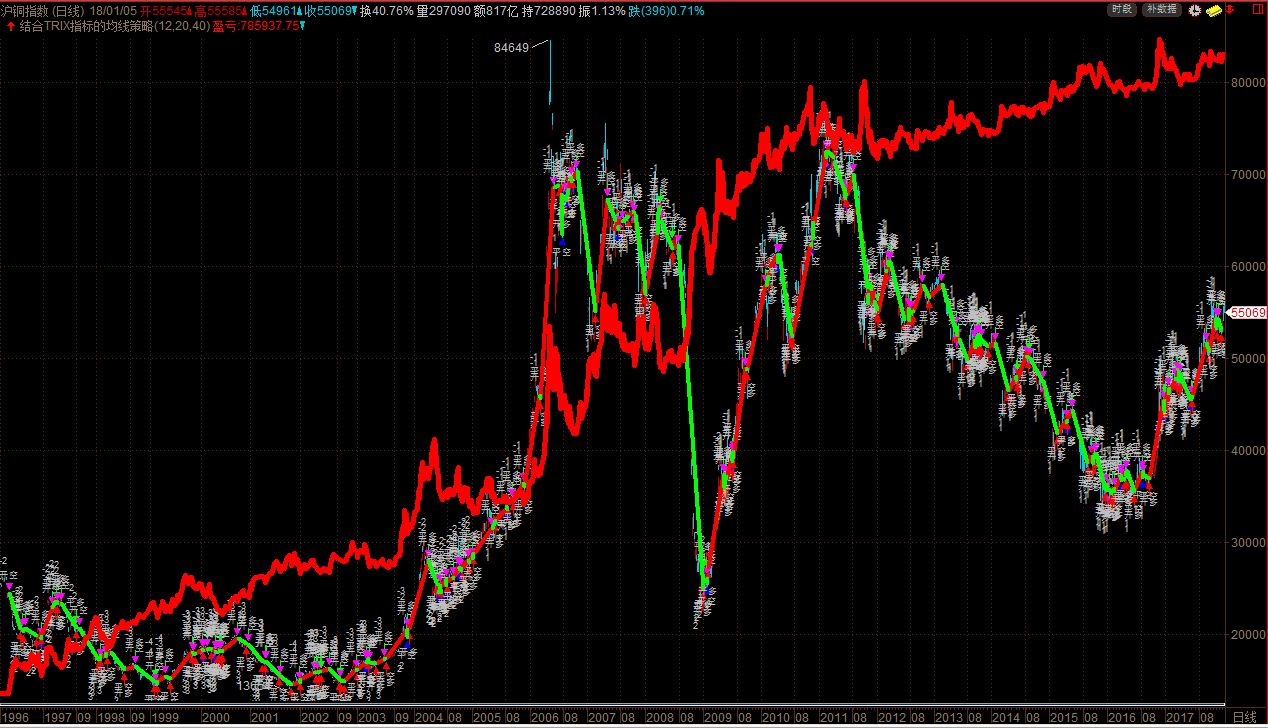
Task: Click the yellow chip icon
Action: [x=1213, y=10]
